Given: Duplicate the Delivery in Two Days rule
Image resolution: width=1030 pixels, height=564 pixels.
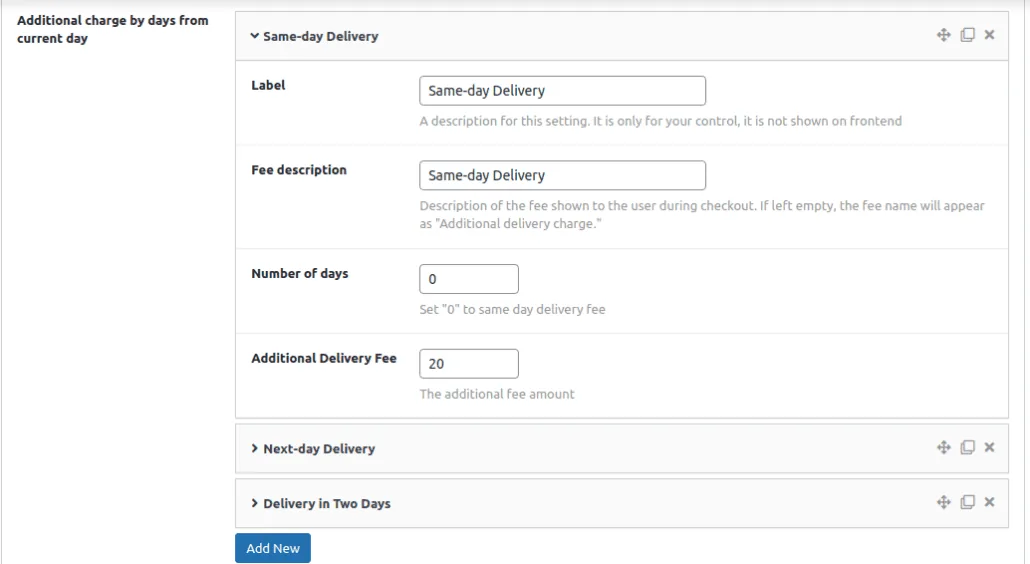Looking at the screenshot, I should coord(968,502).
